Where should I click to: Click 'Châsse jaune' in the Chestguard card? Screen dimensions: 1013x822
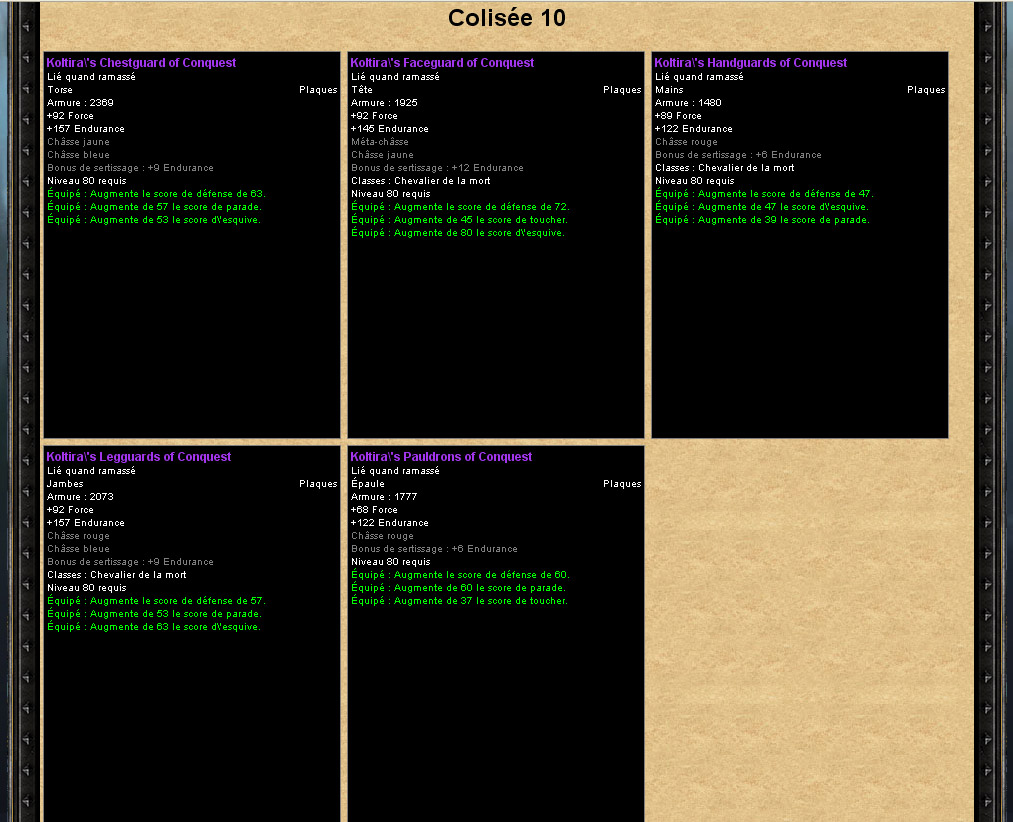click(78, 142)
